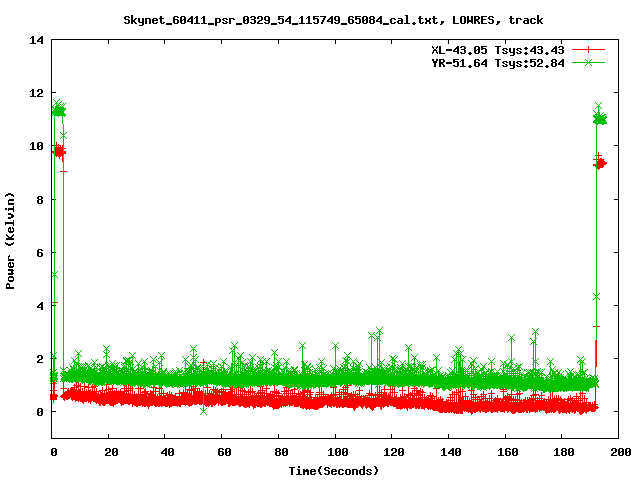Click the y-axis tick label '4'
The height and width of the screenshot is (480, 640).
tap(40, 306)
